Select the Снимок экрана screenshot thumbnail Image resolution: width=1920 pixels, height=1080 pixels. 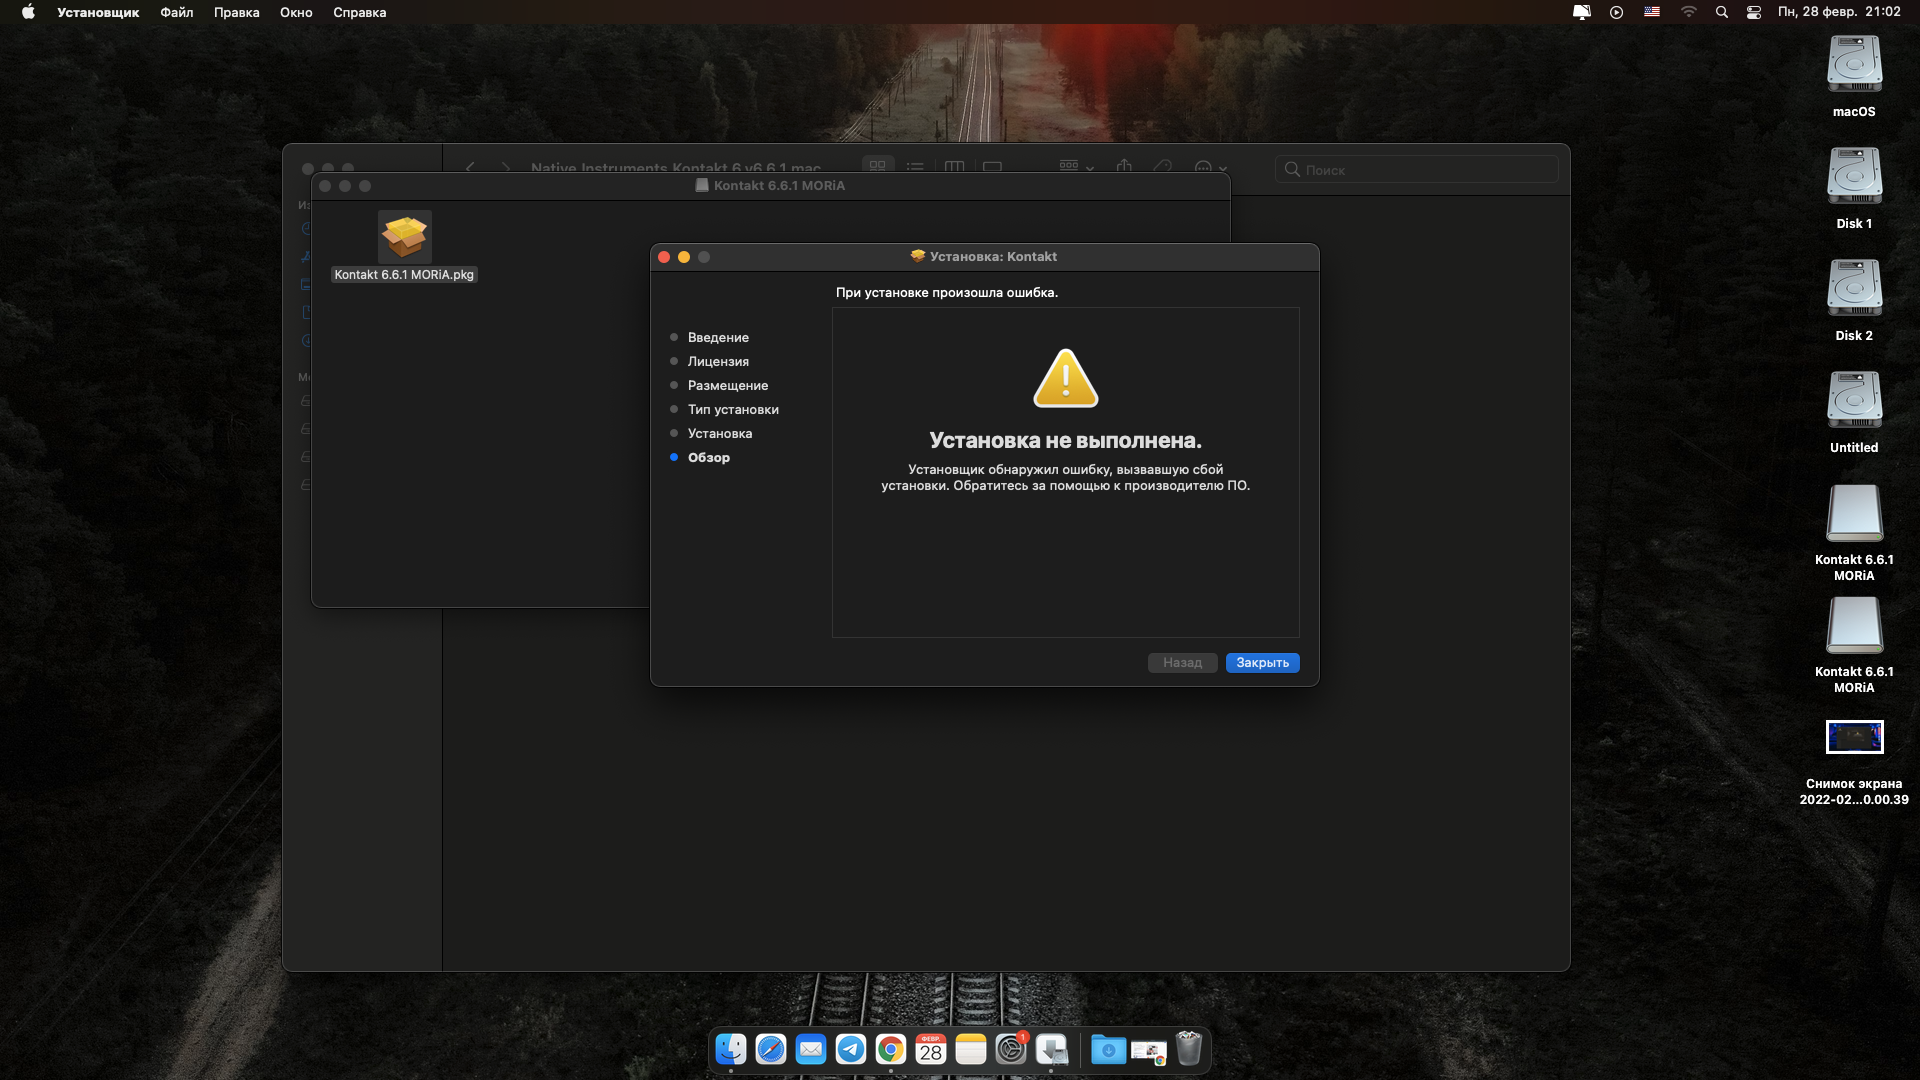[1854, 737]
